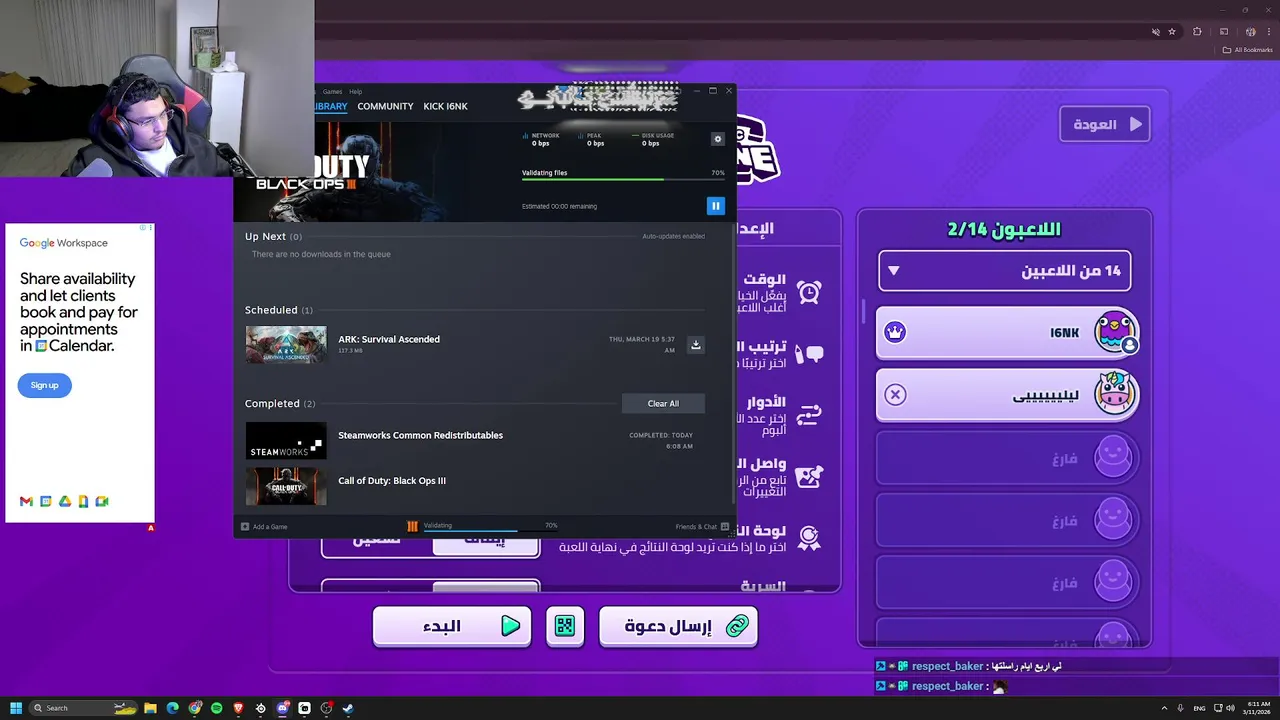Click the green Validating files progress bar
Viewport: 1280px width, 720px height.
[623, 180]
